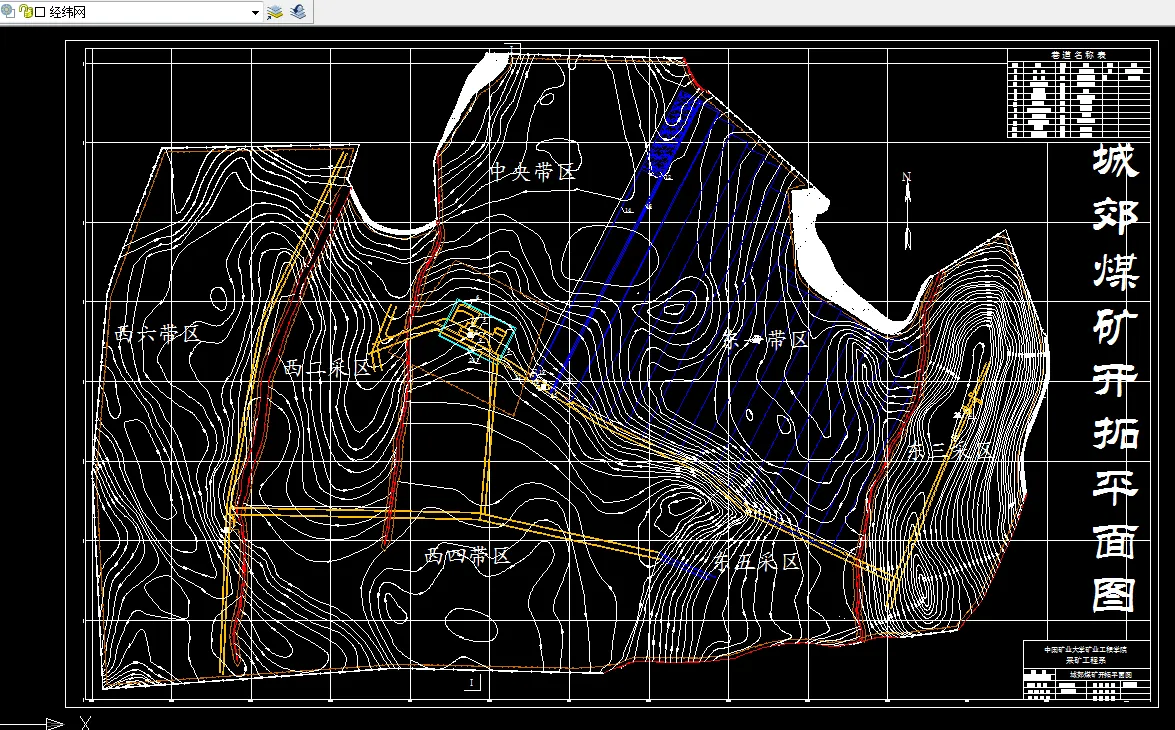Screen dimensions: 1175x730
Task: Select the 东一带区 label in drawing
Action: pos(766,340)
